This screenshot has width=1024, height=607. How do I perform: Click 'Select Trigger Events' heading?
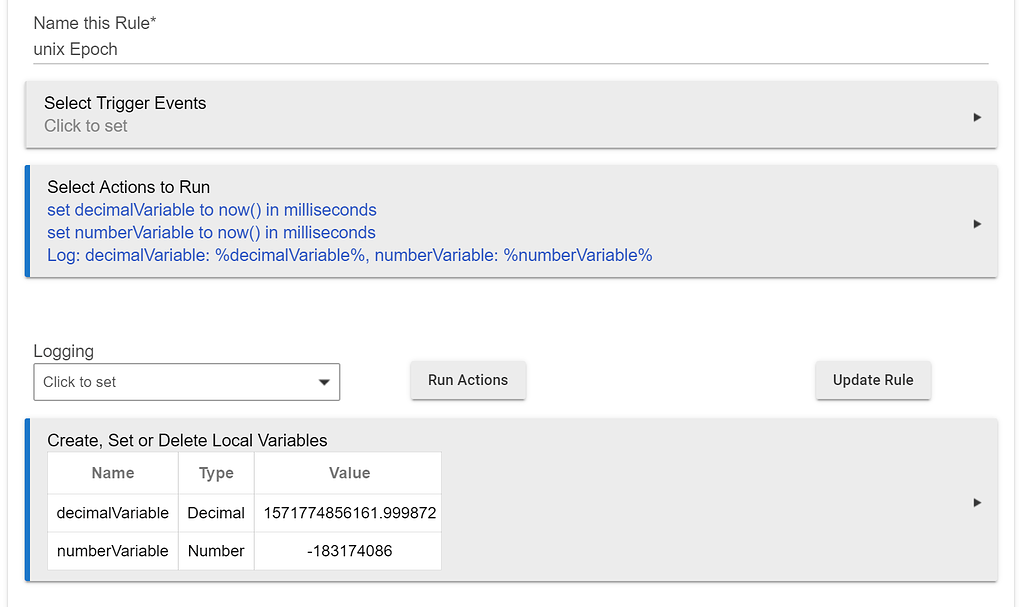point(125,103)
